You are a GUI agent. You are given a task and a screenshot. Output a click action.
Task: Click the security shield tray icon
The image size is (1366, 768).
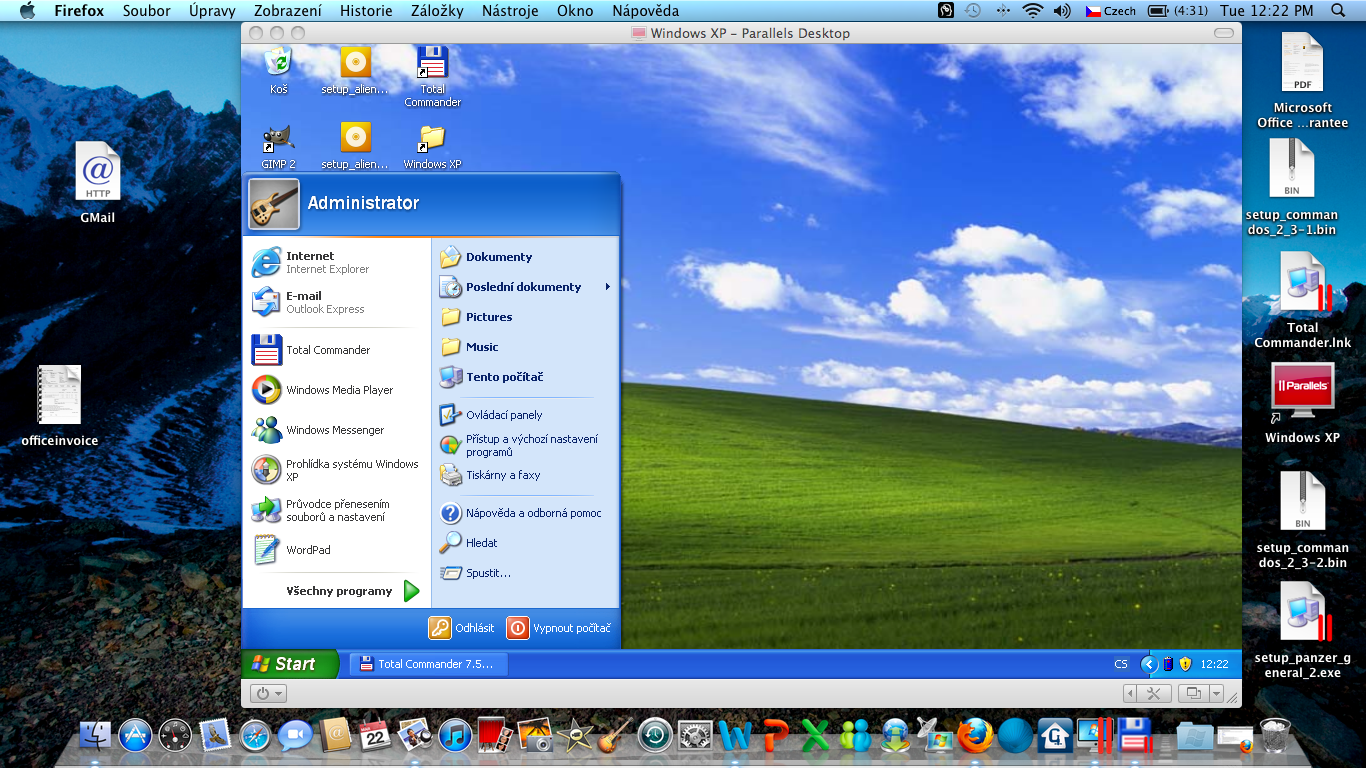pos(1185,664)
